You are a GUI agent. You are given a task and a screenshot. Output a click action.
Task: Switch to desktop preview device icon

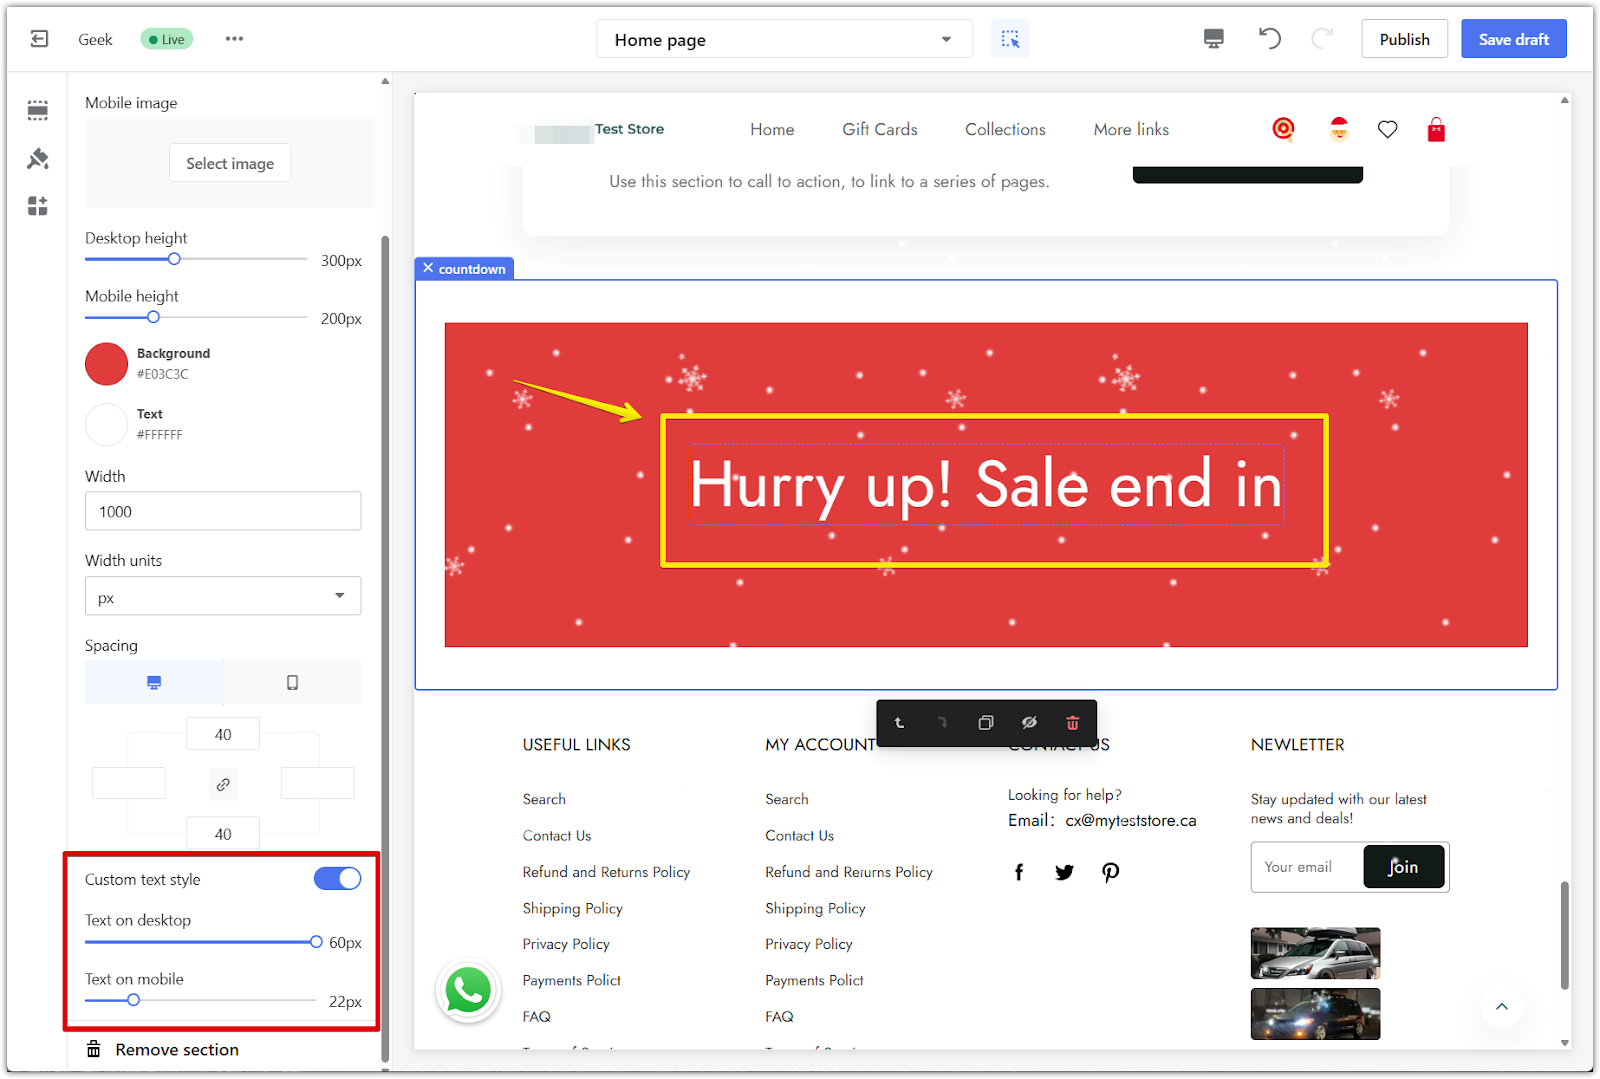[1213, 39]
